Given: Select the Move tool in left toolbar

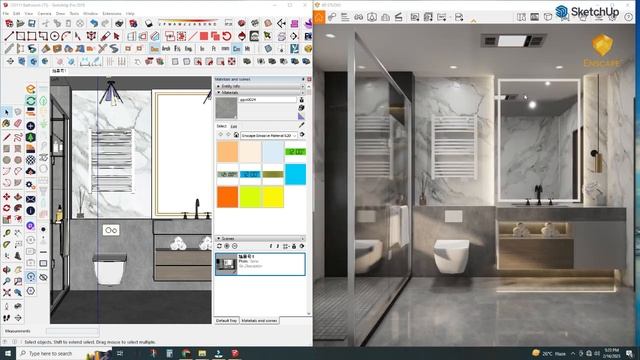Looking at the screenshot, I should (7, 197).
